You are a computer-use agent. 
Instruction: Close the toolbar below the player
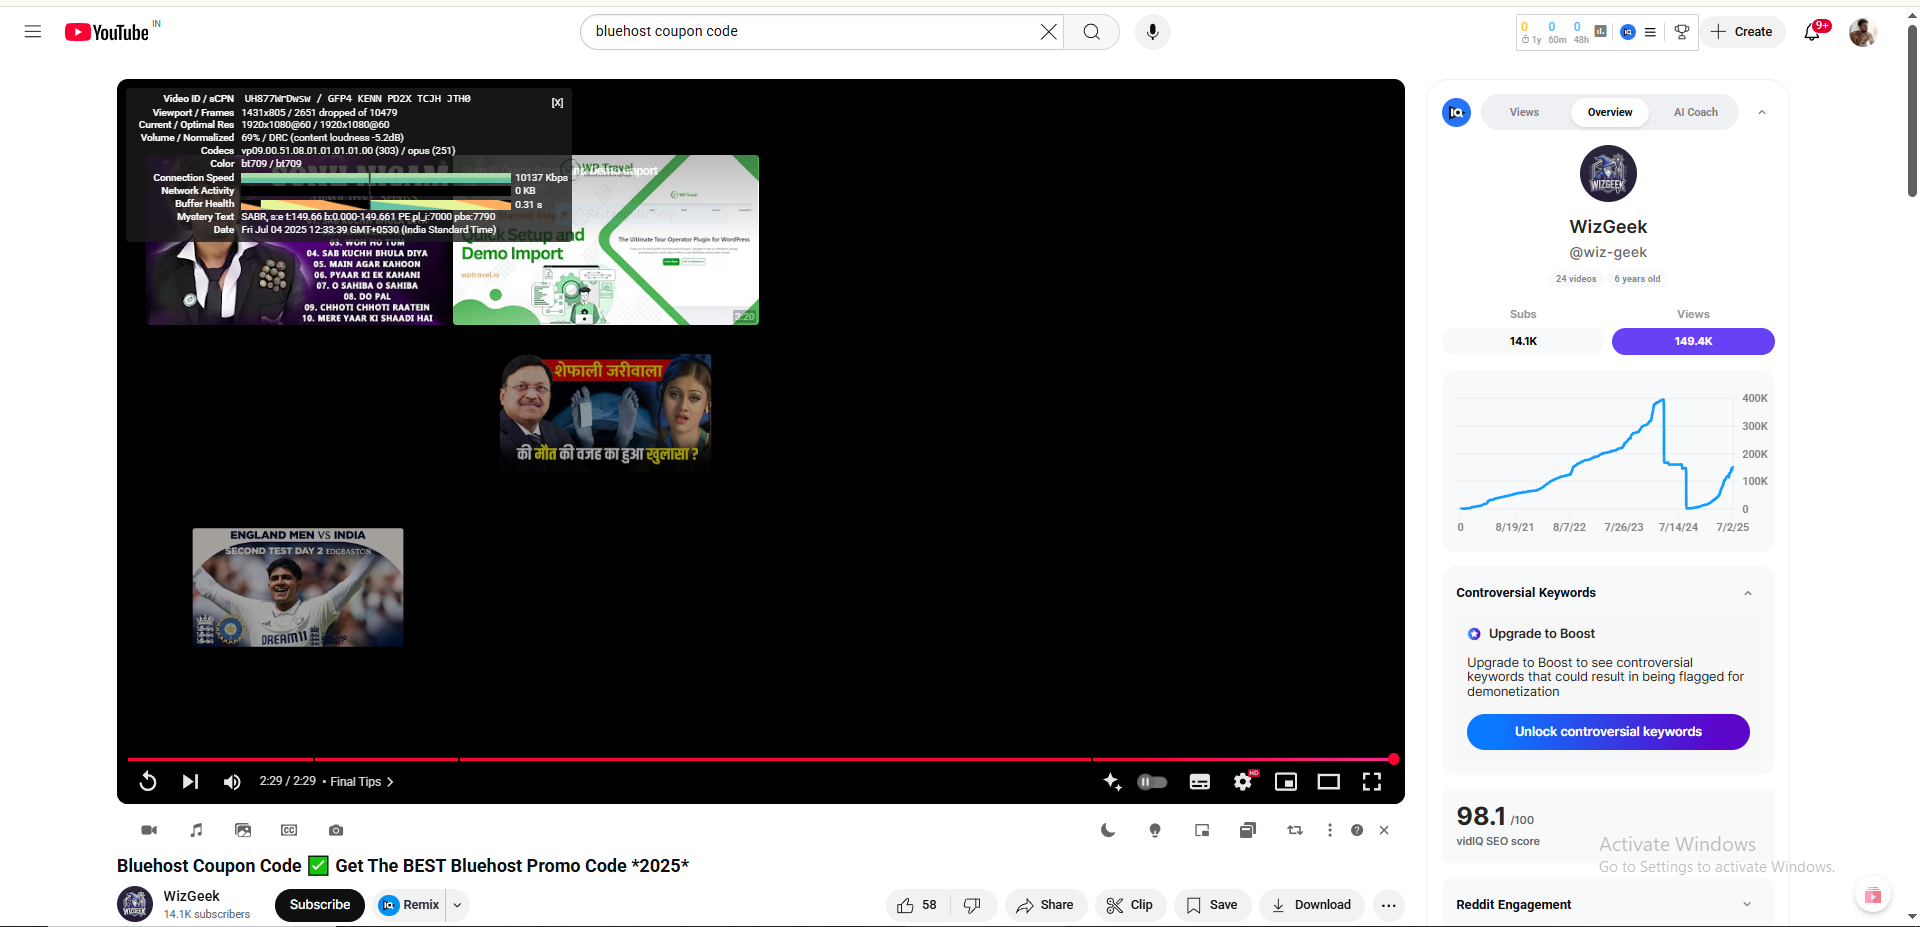[x=1384, y=830]
